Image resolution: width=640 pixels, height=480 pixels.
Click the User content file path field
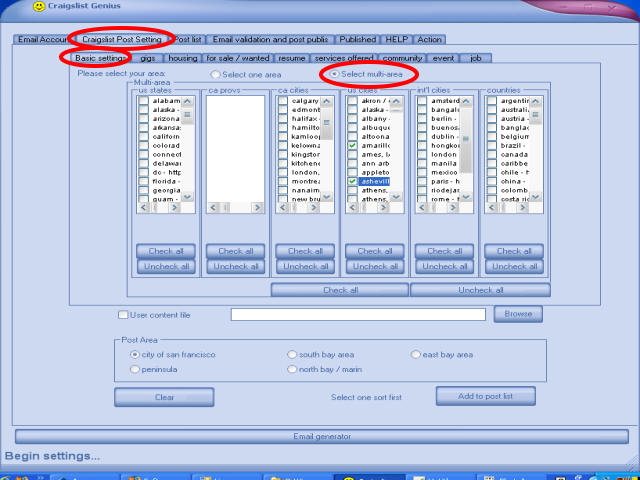point(358,314)
